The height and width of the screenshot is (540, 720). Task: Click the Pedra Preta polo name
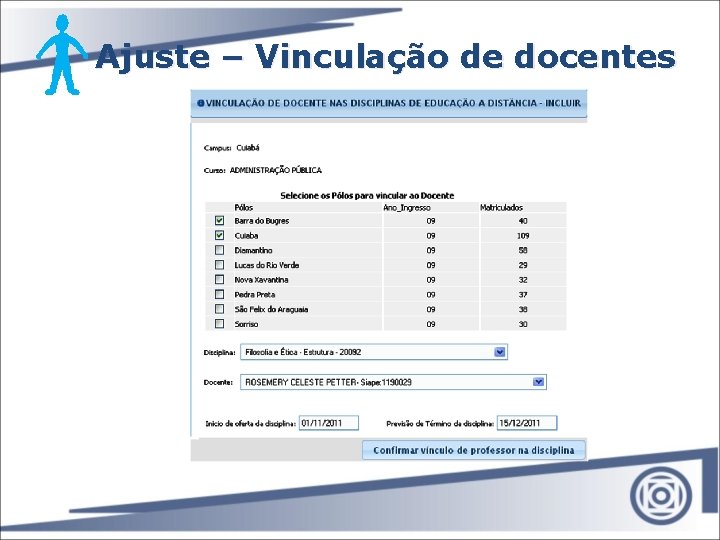[x=255, y=294]
